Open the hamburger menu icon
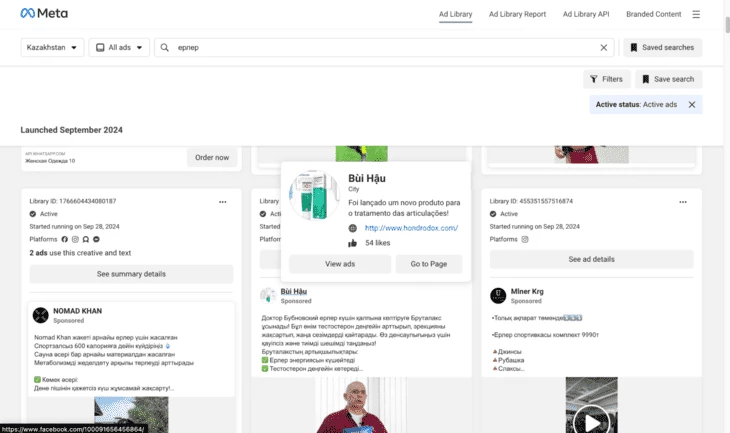Screen dimensions: 730x433 click(x=696, y=14)
